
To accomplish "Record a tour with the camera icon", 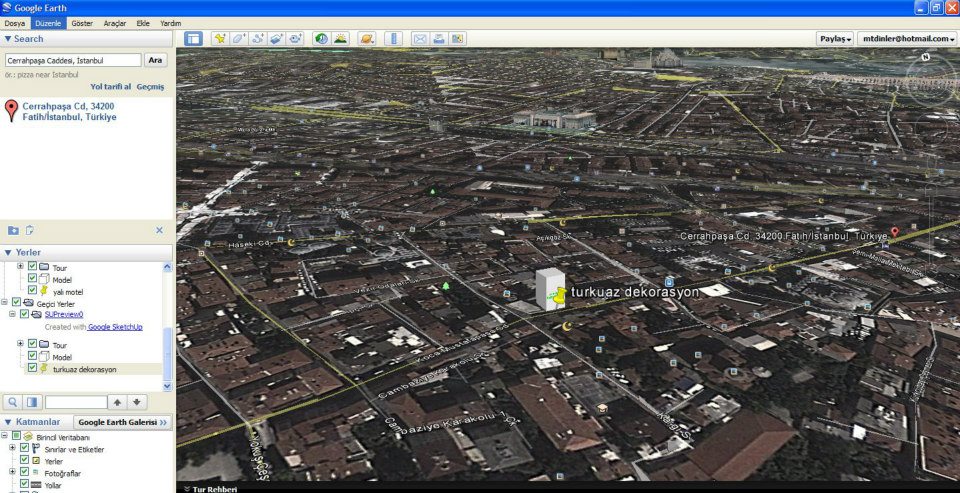I will [296, 39].
